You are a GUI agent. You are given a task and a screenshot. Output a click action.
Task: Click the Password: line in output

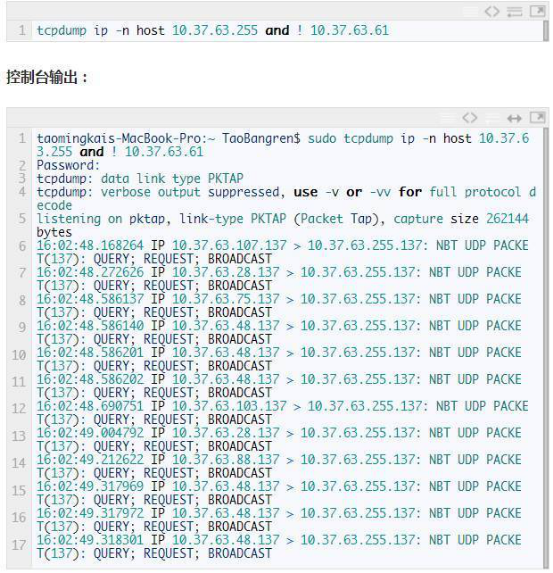[68, 165]
